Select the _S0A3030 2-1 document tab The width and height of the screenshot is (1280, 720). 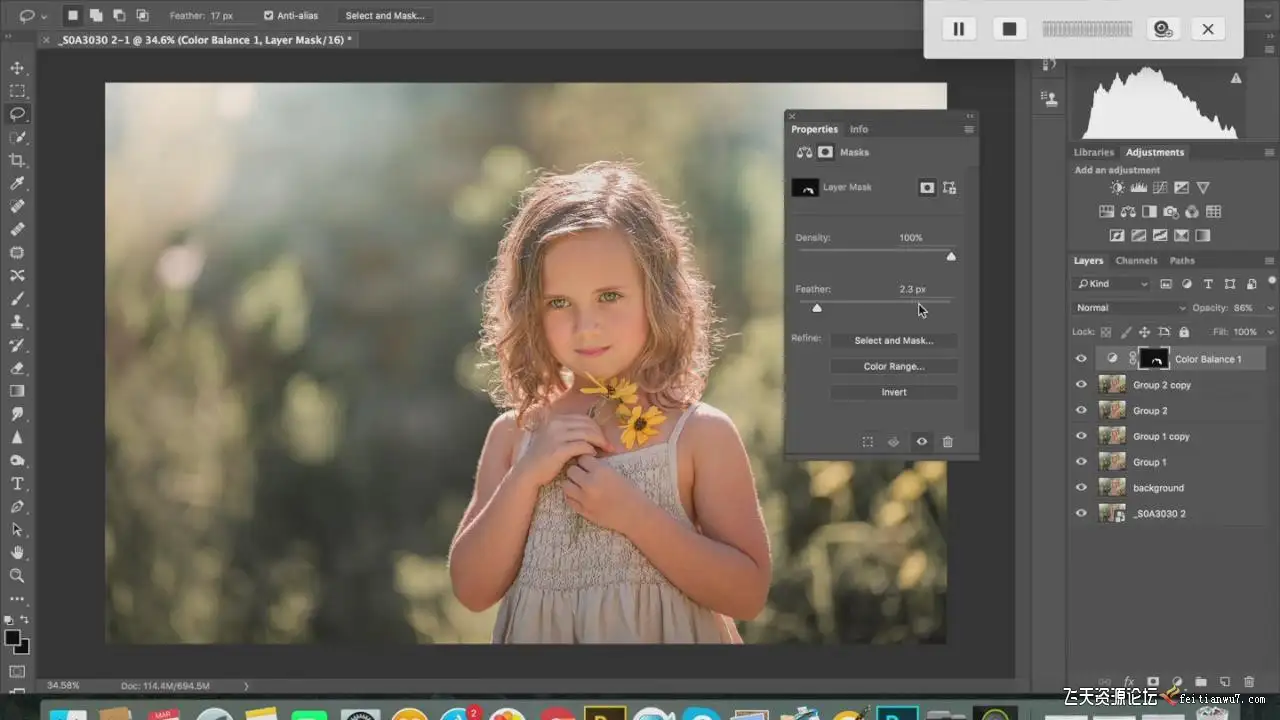205,40
